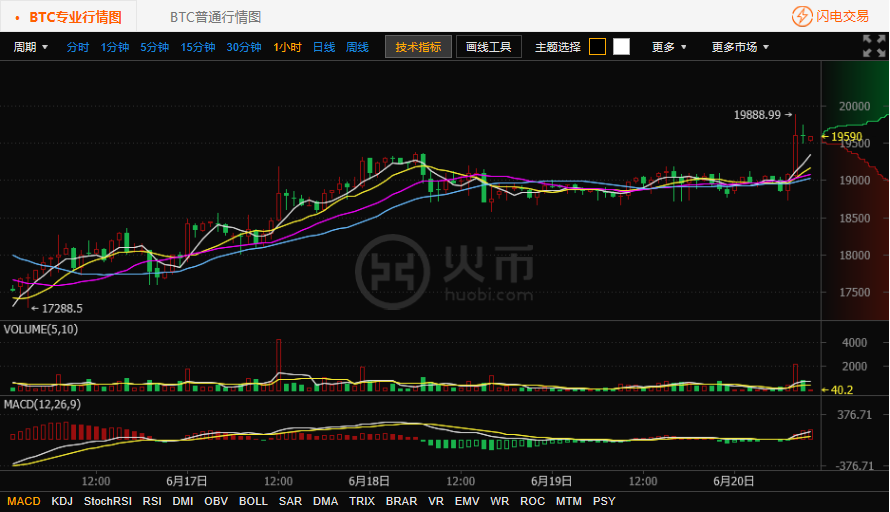
Task: Select 15分钟 interval
Action: [198, 47]
